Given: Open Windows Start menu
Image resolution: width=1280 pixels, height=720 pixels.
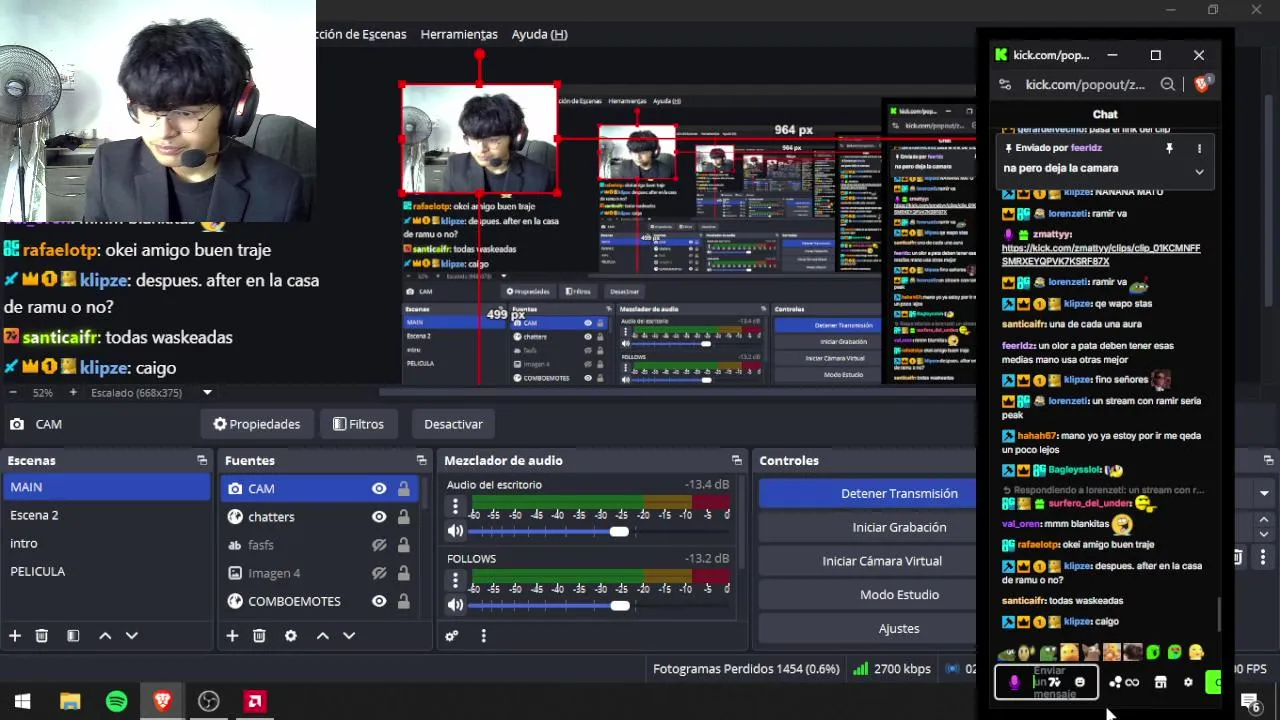Looking at the screenshot, I should (x=23, y=701).
